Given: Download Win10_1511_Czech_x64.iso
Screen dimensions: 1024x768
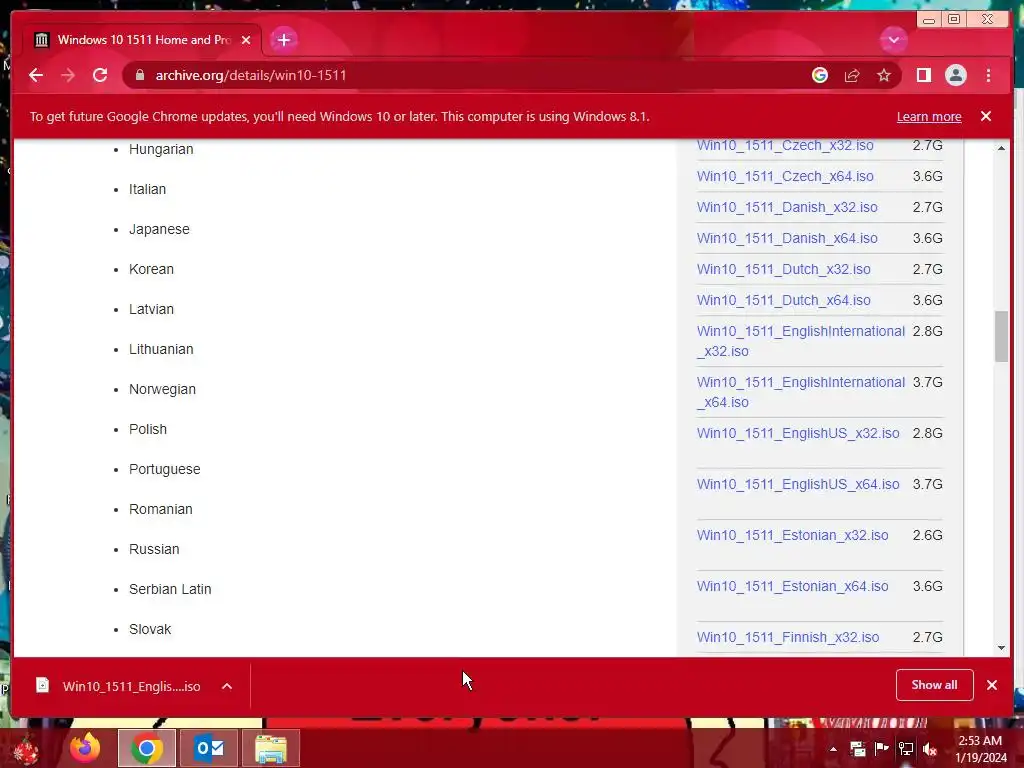Looking at the screenshot, I should pyautogui.click(x=784, y=176).
